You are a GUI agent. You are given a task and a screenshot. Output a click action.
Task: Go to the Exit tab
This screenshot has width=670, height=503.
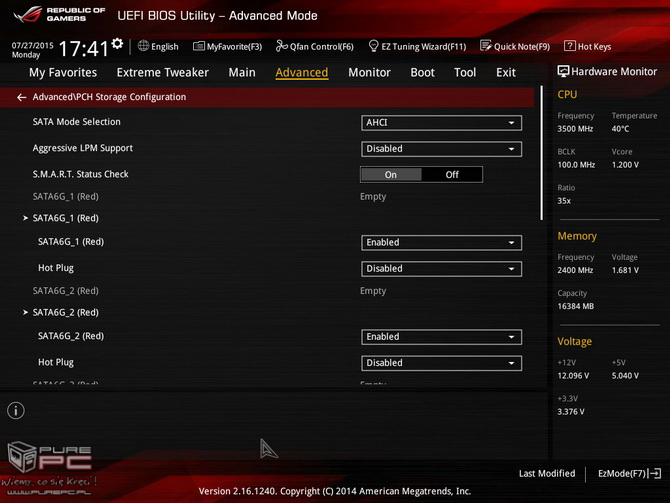click(x=506, y=72)
